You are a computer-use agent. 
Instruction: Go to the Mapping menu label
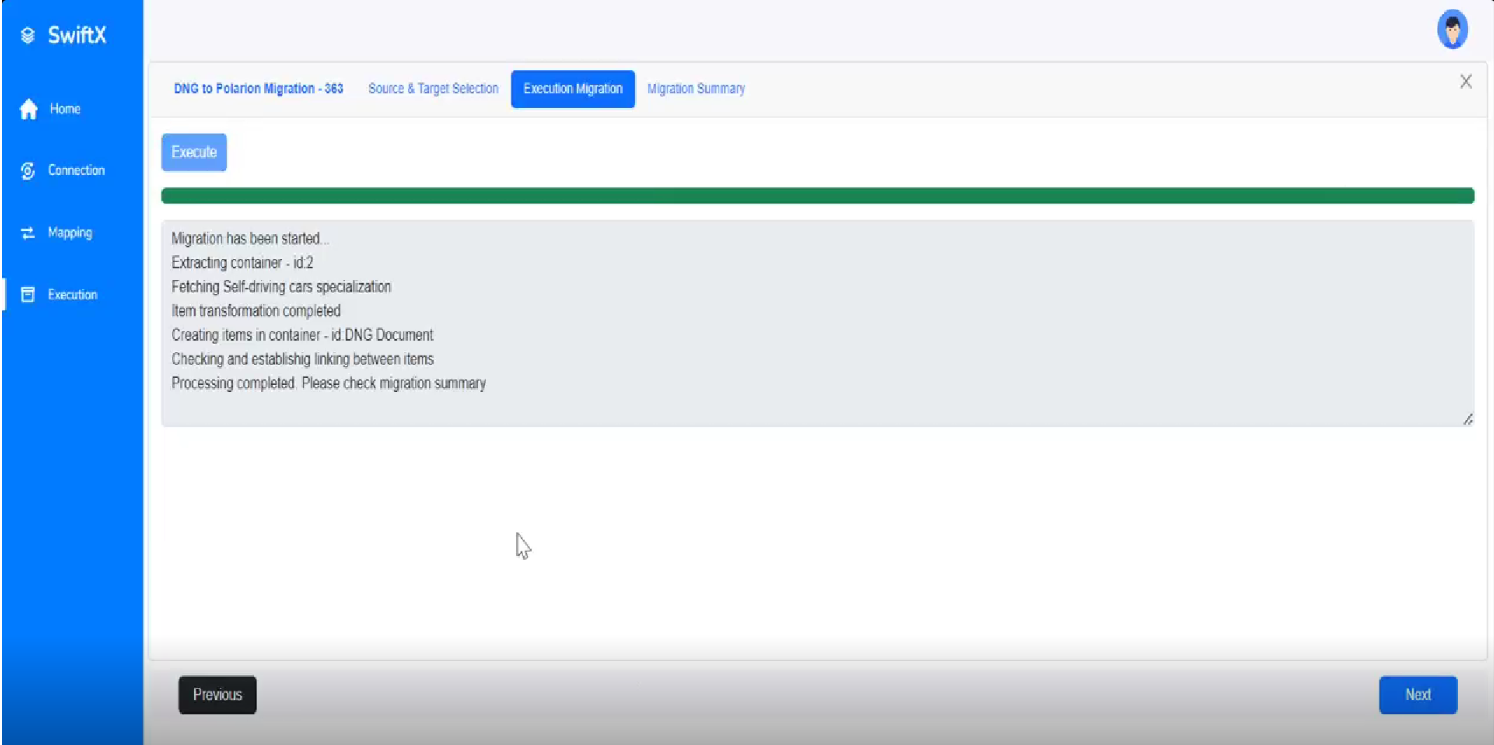(70, 233)
